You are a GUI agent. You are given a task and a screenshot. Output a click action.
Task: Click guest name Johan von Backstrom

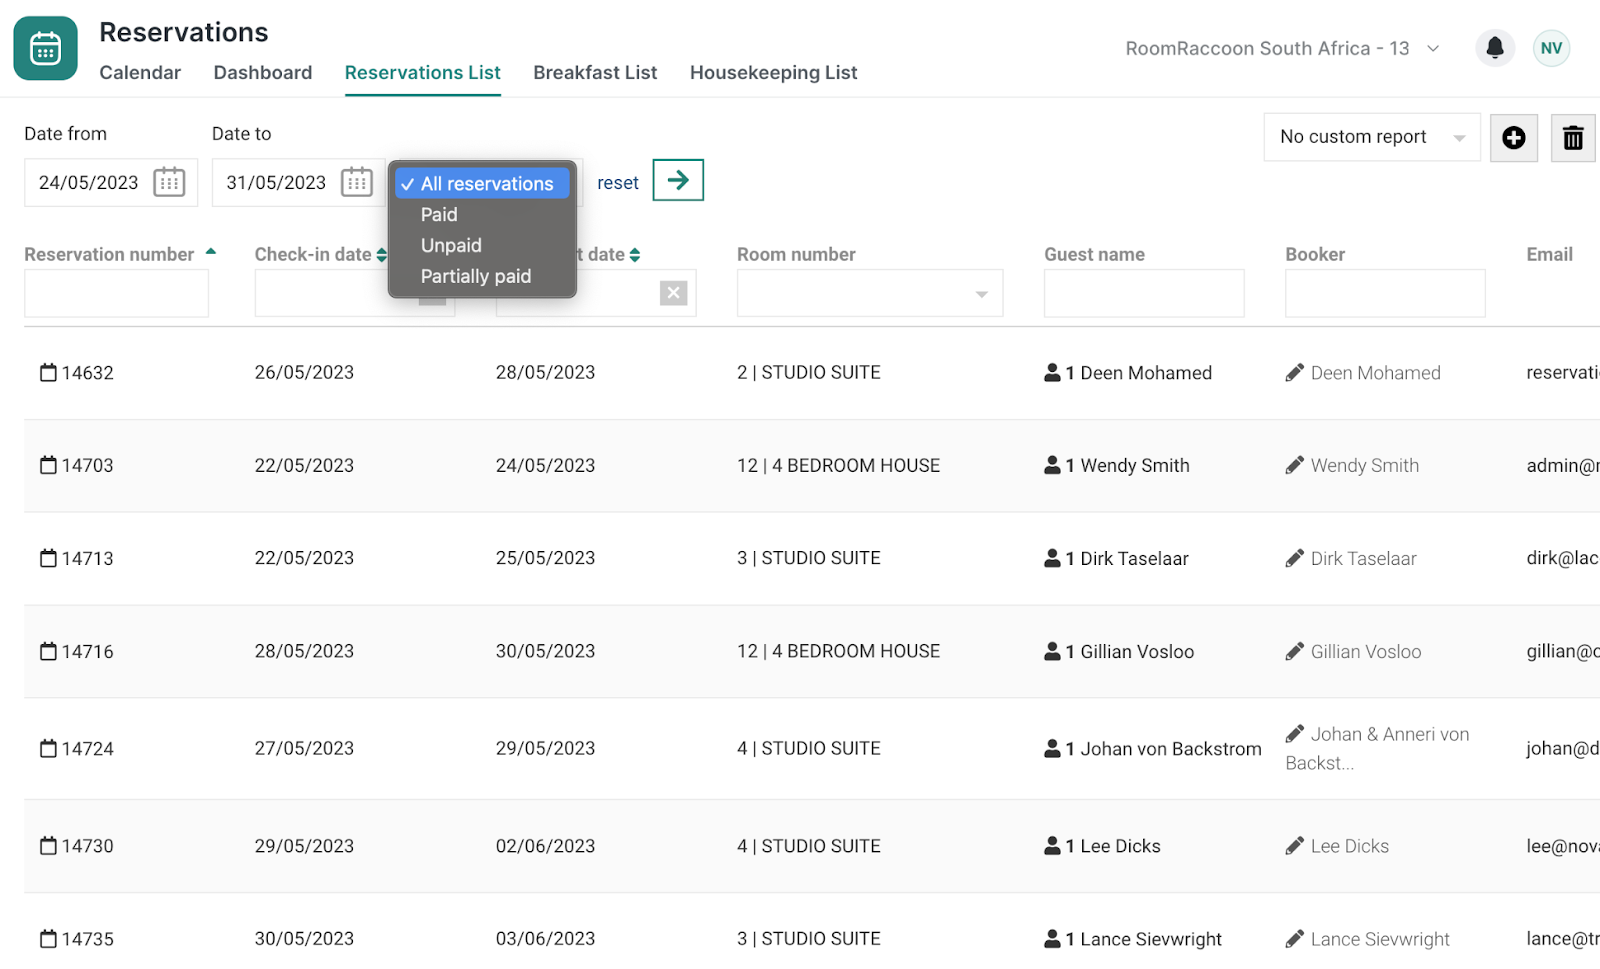point(1171,749)
